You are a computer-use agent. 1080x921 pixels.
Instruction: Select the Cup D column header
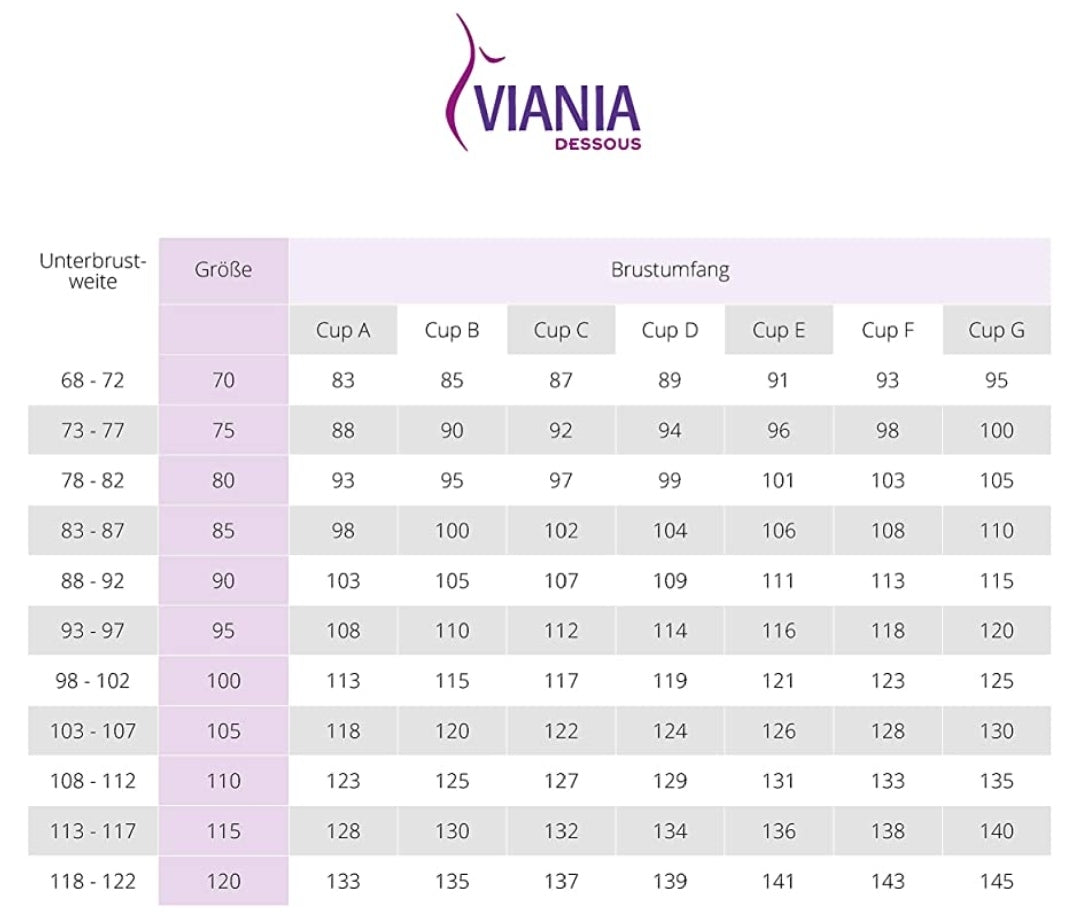pos(670,330)
